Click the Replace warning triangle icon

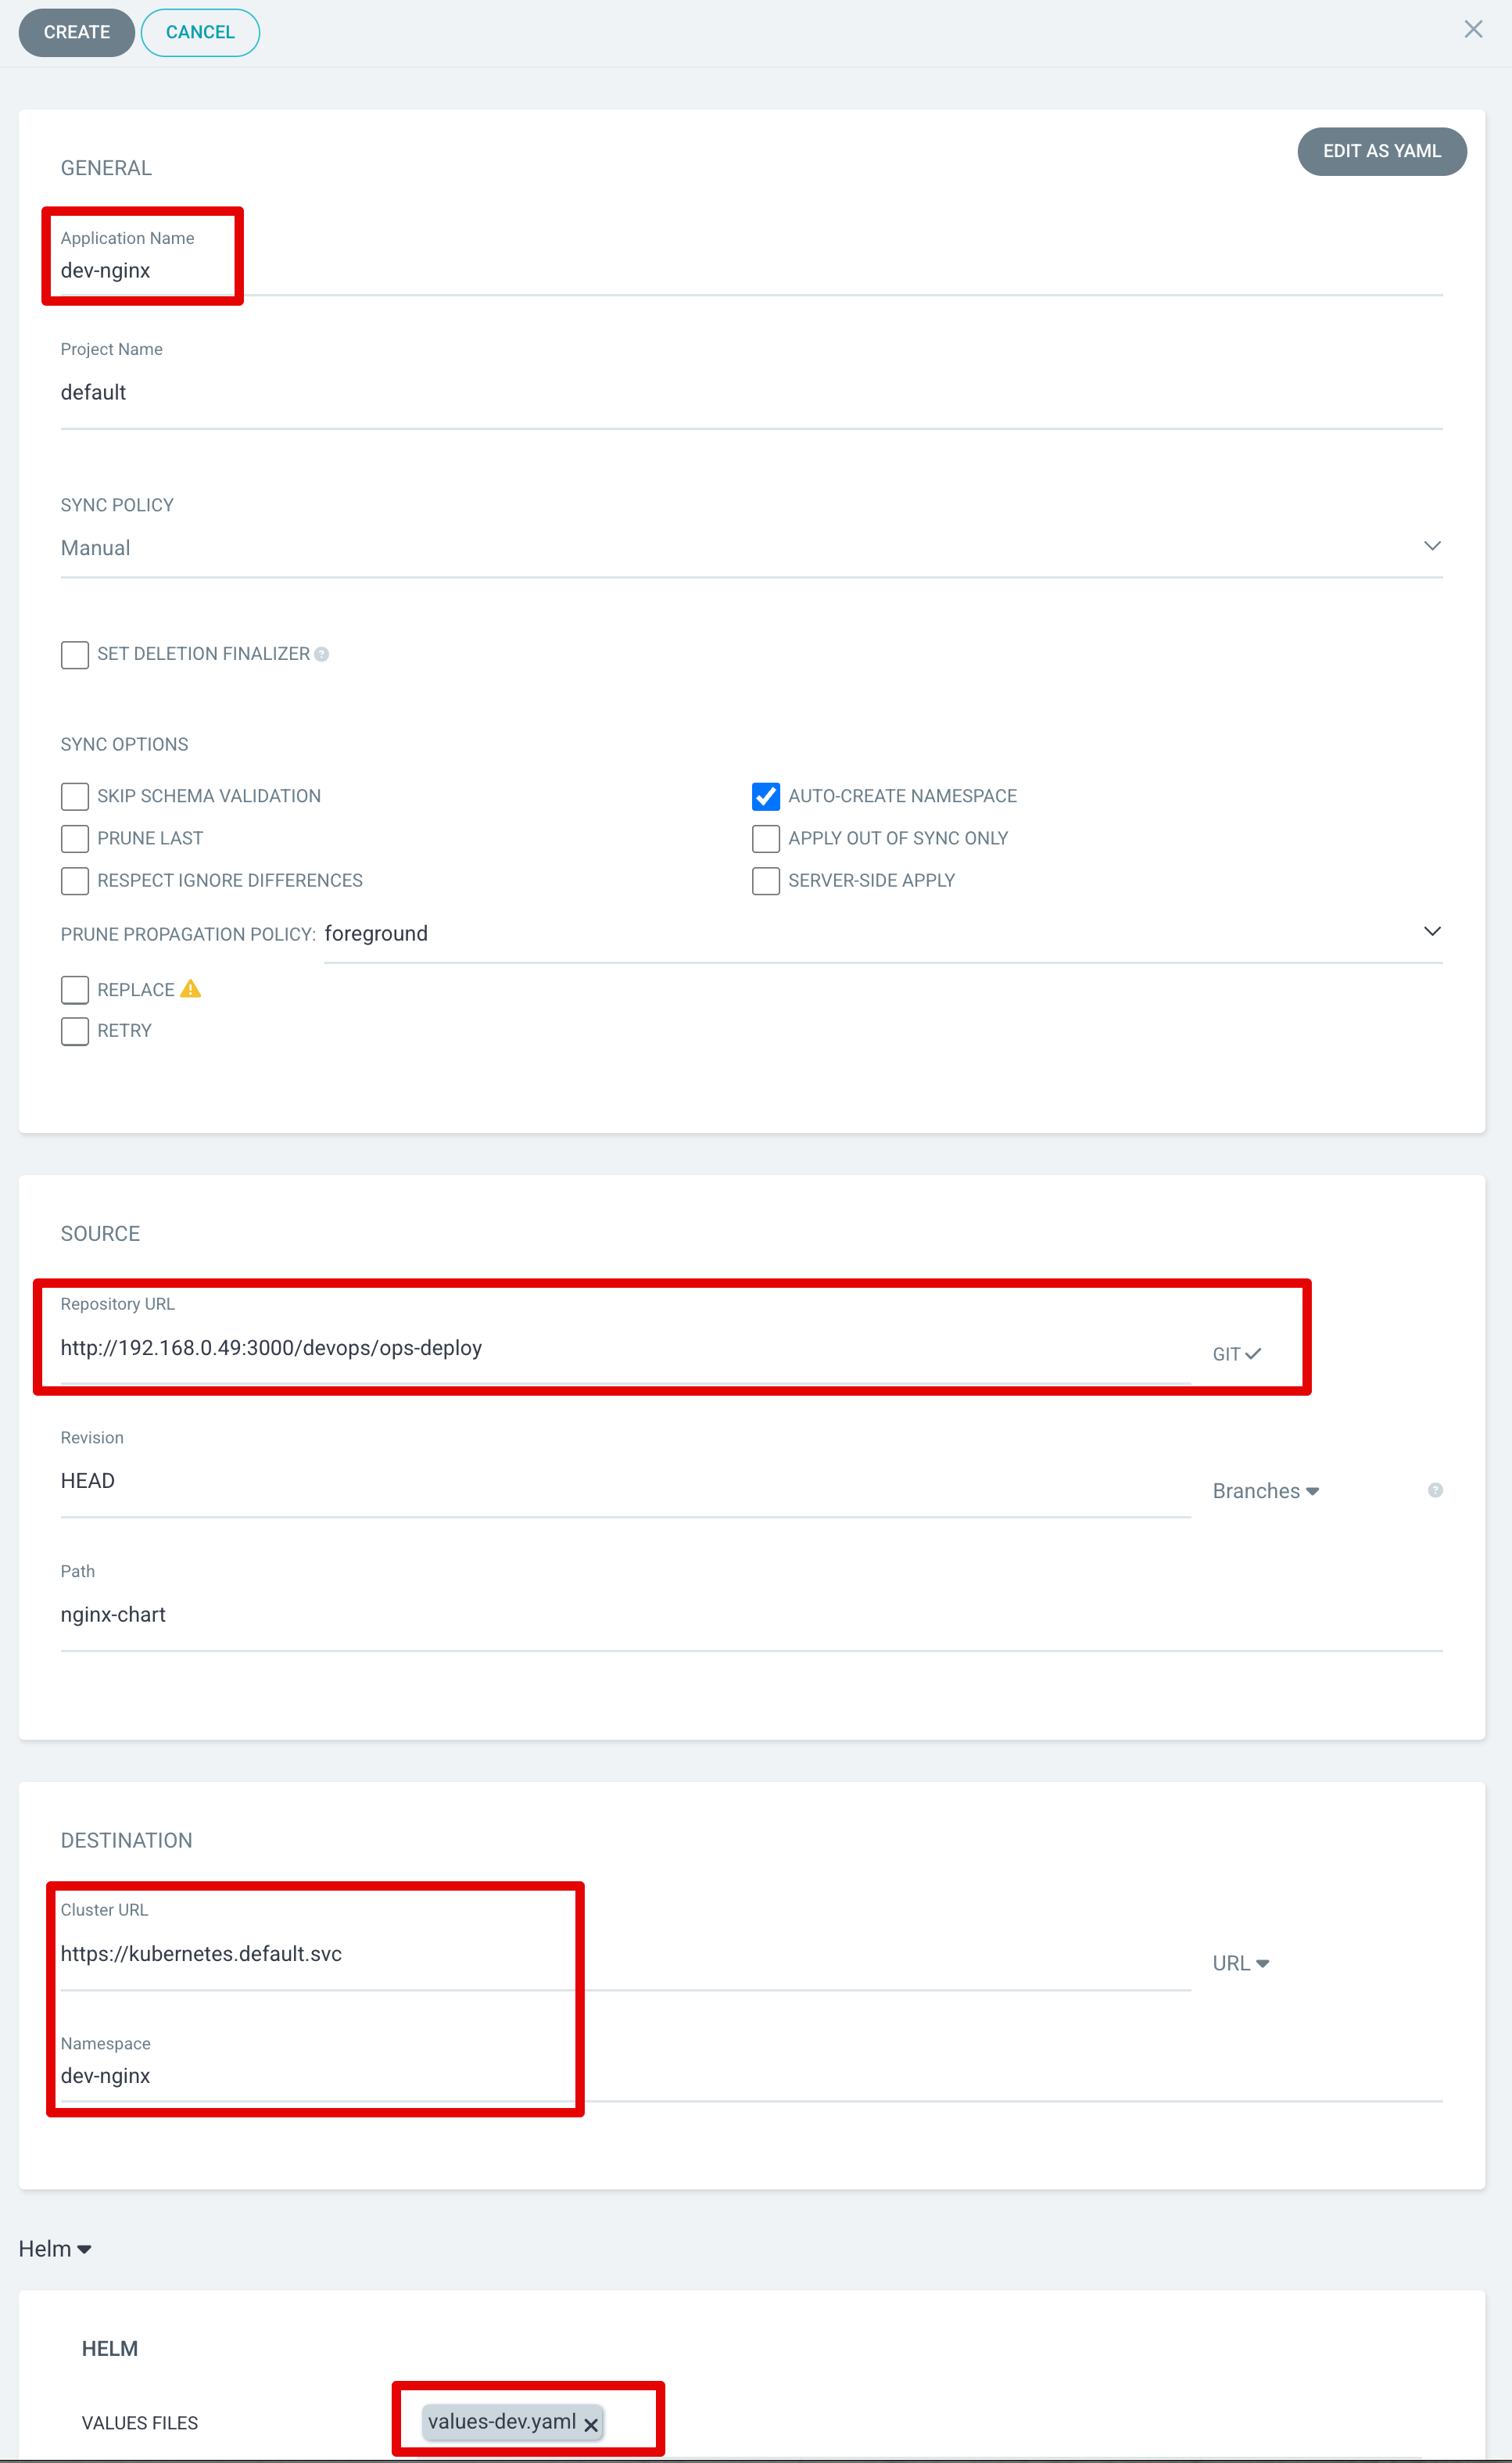pos(191,989)
